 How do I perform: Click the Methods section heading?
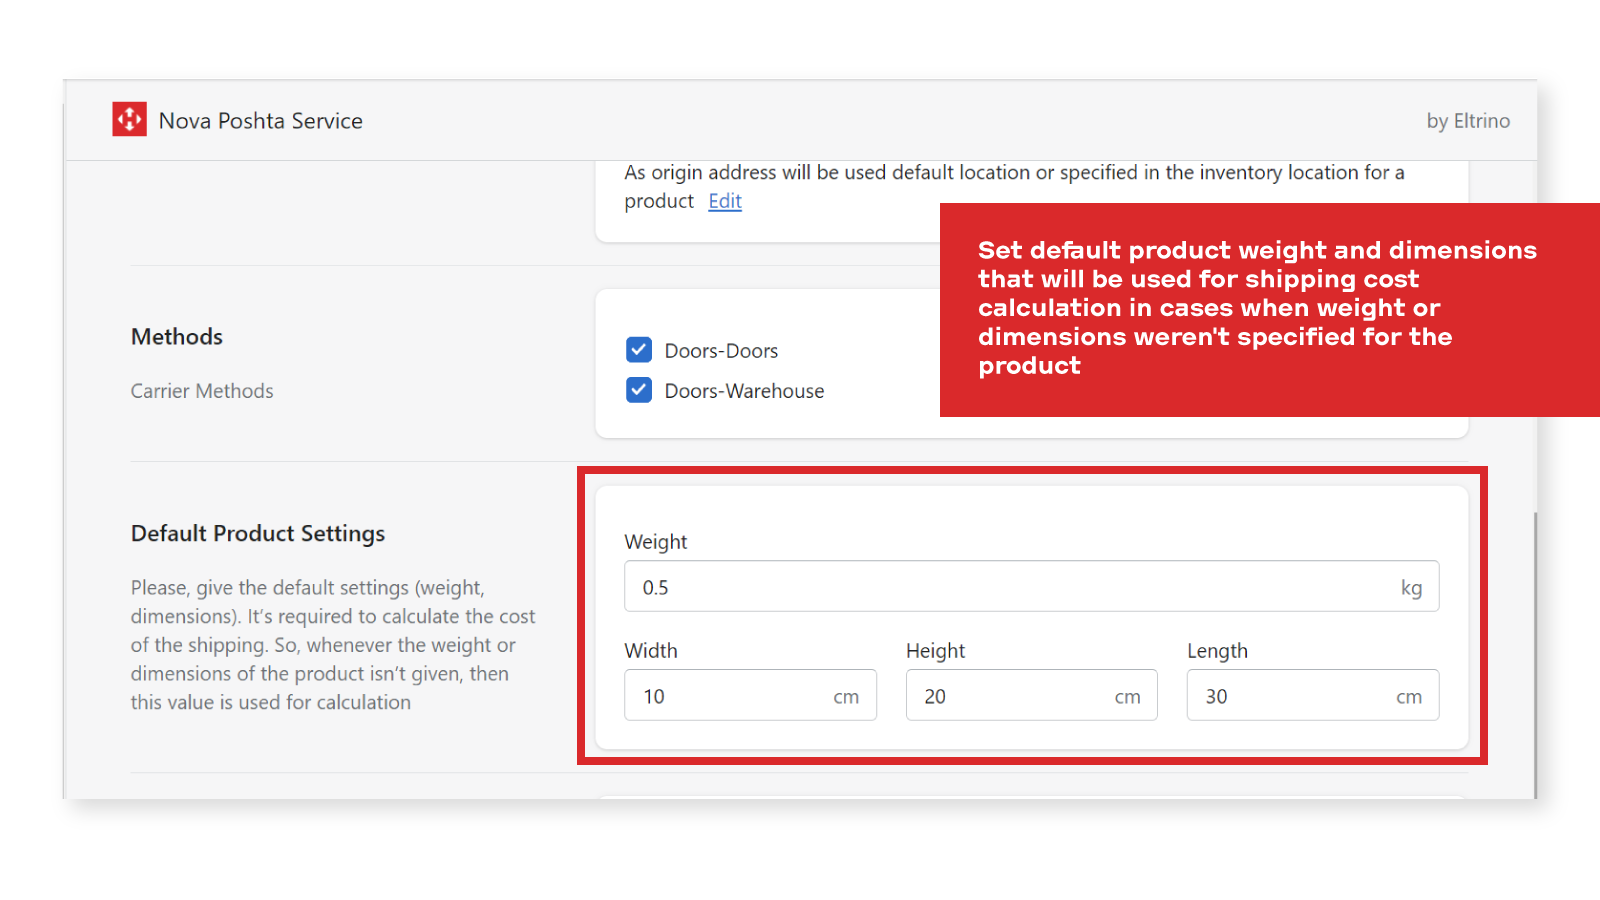[x=177, y=337]
